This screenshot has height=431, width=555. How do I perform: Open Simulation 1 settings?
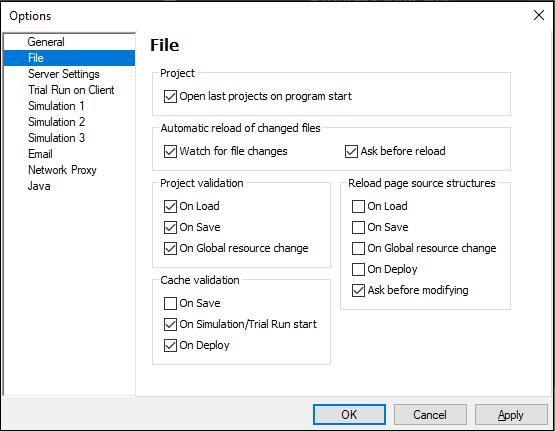tap(56, 106)
